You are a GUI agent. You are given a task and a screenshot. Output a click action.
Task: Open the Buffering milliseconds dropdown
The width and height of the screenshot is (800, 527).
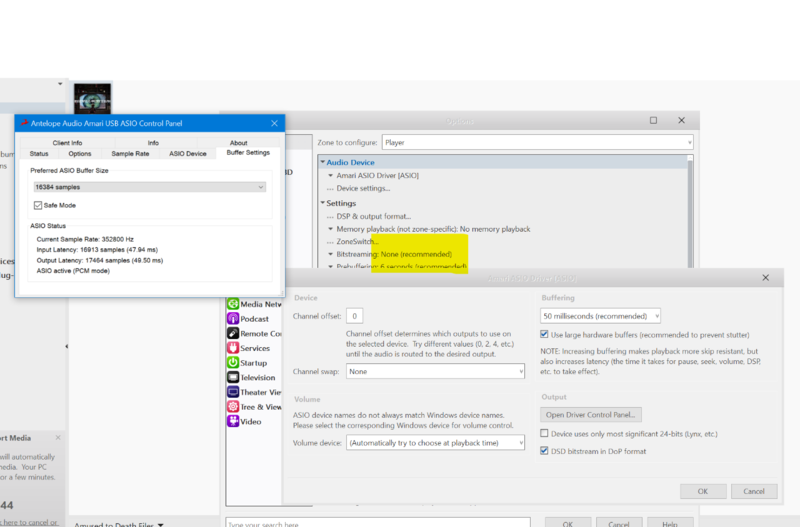click(601, 316)
